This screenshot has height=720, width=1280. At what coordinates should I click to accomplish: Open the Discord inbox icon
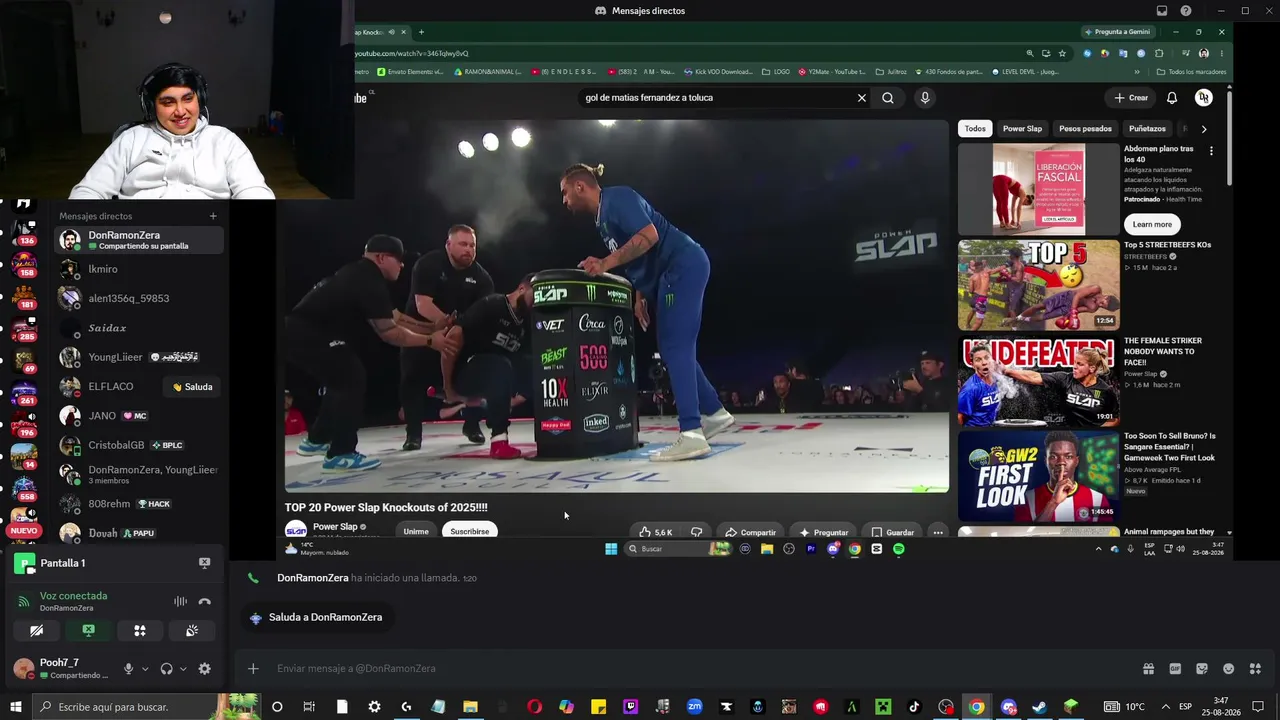(x=1162, y=11)
